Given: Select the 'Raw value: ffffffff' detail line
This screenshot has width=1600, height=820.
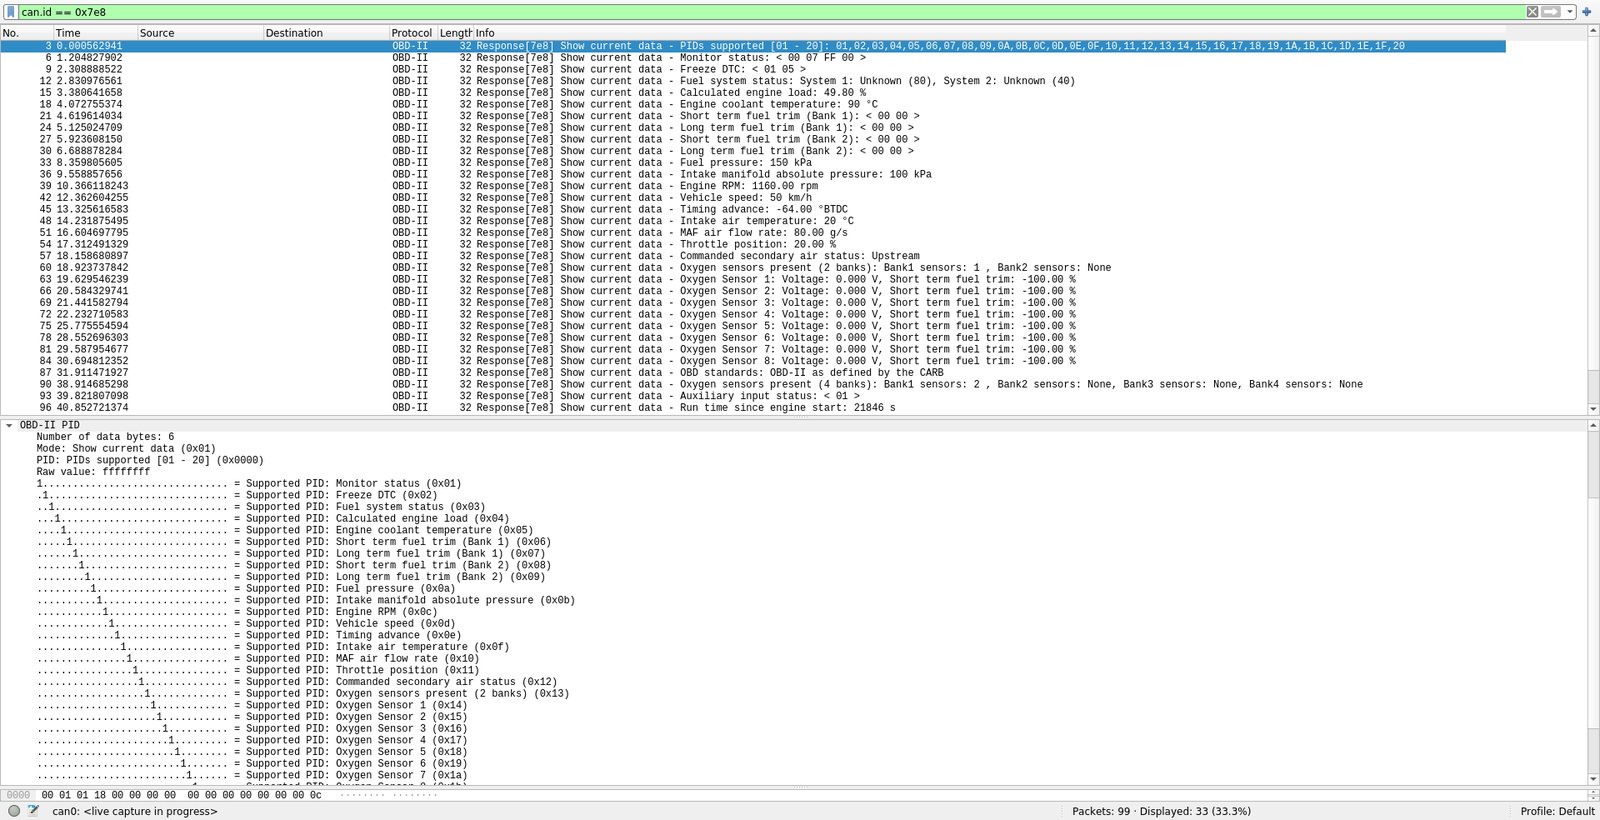Looking at the screenshot, I should coord(93,472).
